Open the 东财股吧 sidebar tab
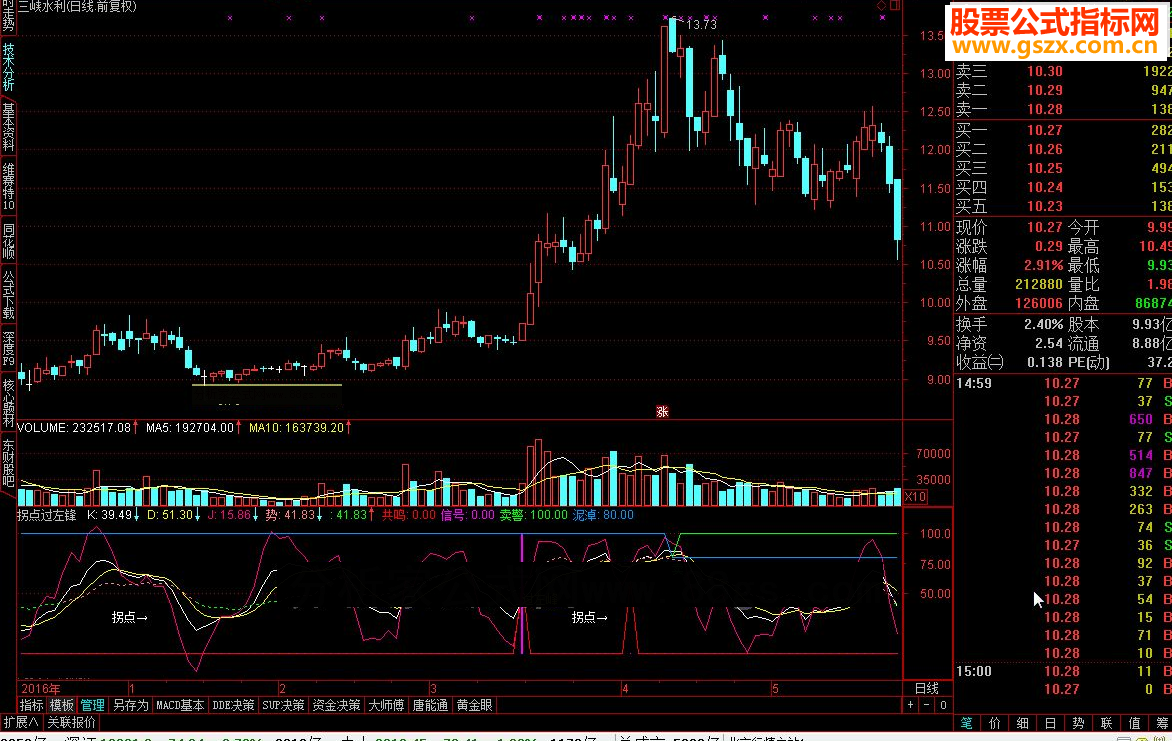This screenshot has height=741, width=1172. (8, 464)
